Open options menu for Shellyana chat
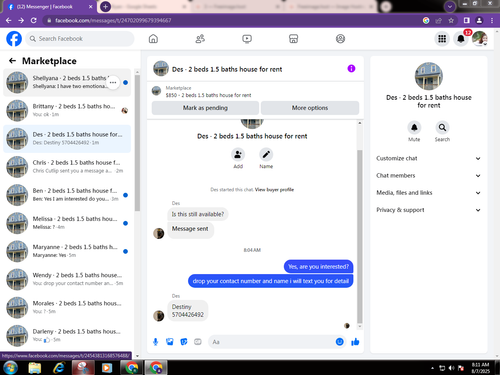The height and width of the screenshot is (375, 500). click(x=113, y=82)
